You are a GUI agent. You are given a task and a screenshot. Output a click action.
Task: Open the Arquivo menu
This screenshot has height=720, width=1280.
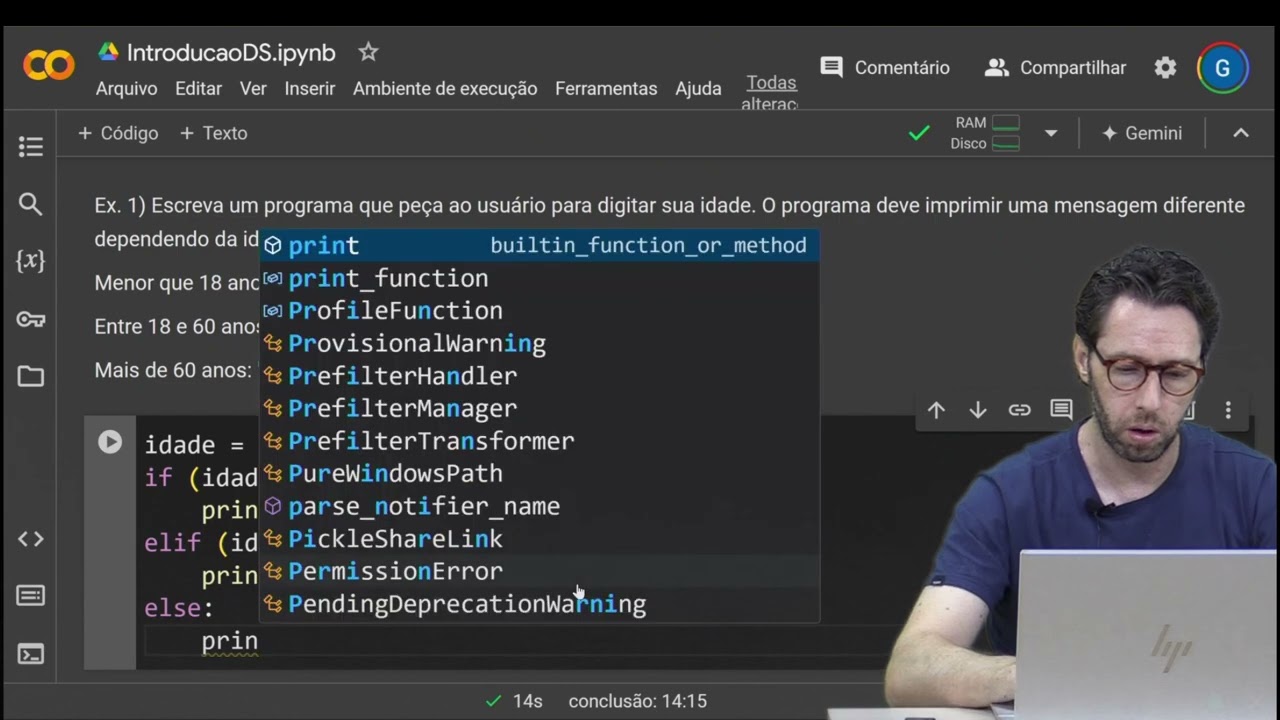coord(126,89)
